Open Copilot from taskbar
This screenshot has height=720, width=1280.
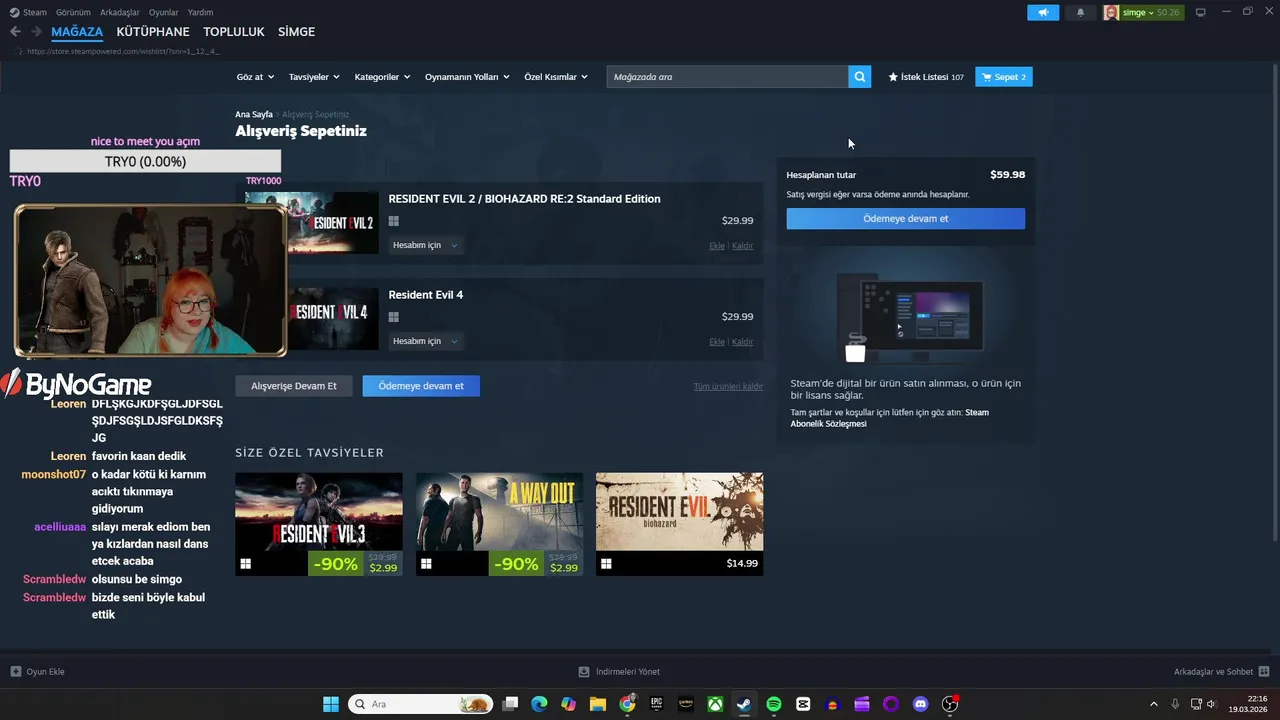pos(569,704)
